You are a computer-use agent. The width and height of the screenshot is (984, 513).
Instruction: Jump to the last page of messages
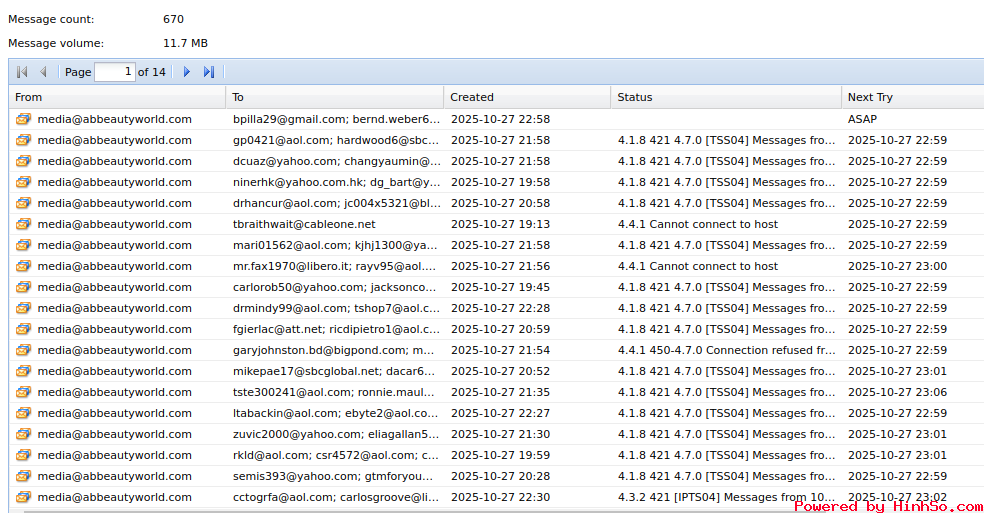(x=209, y=72)
